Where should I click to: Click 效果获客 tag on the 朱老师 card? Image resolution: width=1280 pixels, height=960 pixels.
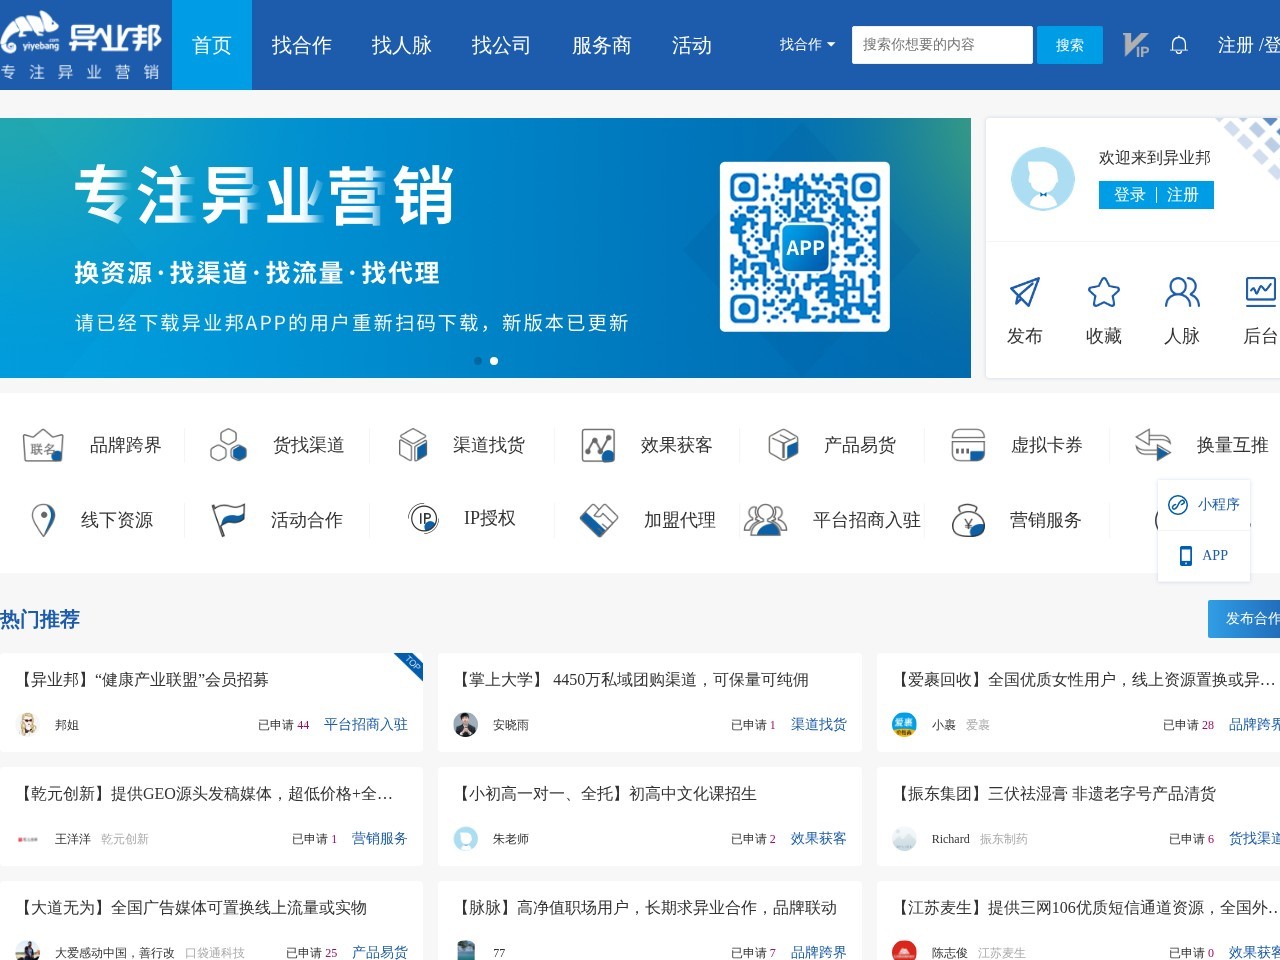pos(819,838)
